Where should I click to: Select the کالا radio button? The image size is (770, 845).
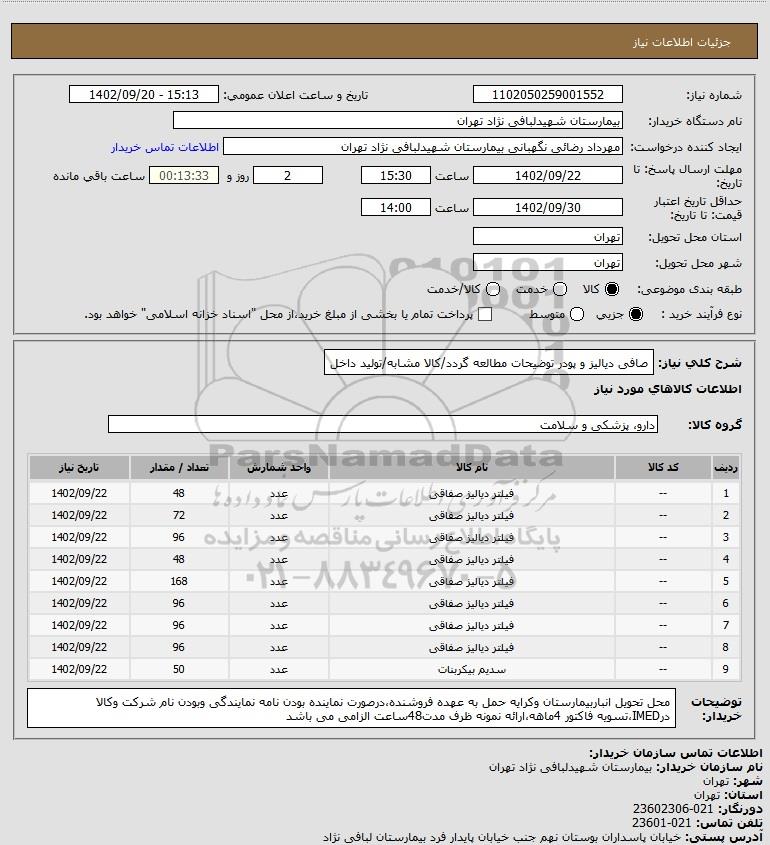(x=612, y=289)
